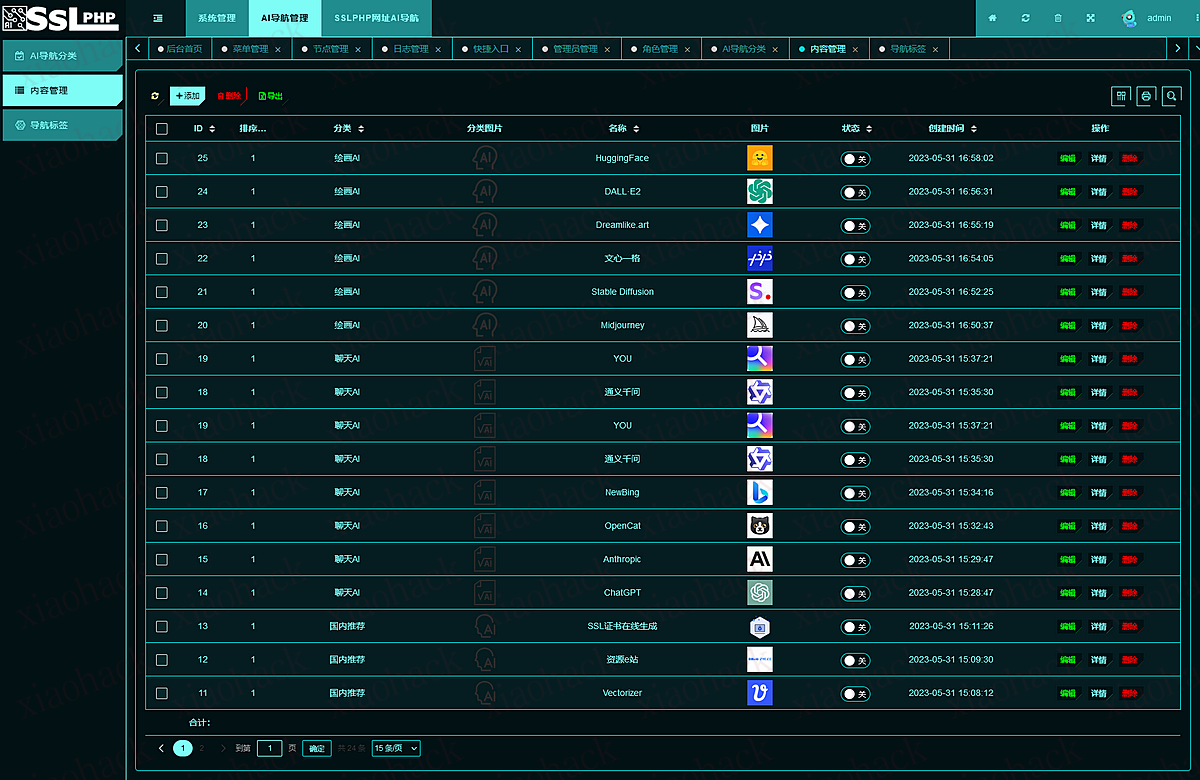1200x780 pixels.
Task: Toggle the hamburger sidebar collapse icon
Action: [158, 18]
